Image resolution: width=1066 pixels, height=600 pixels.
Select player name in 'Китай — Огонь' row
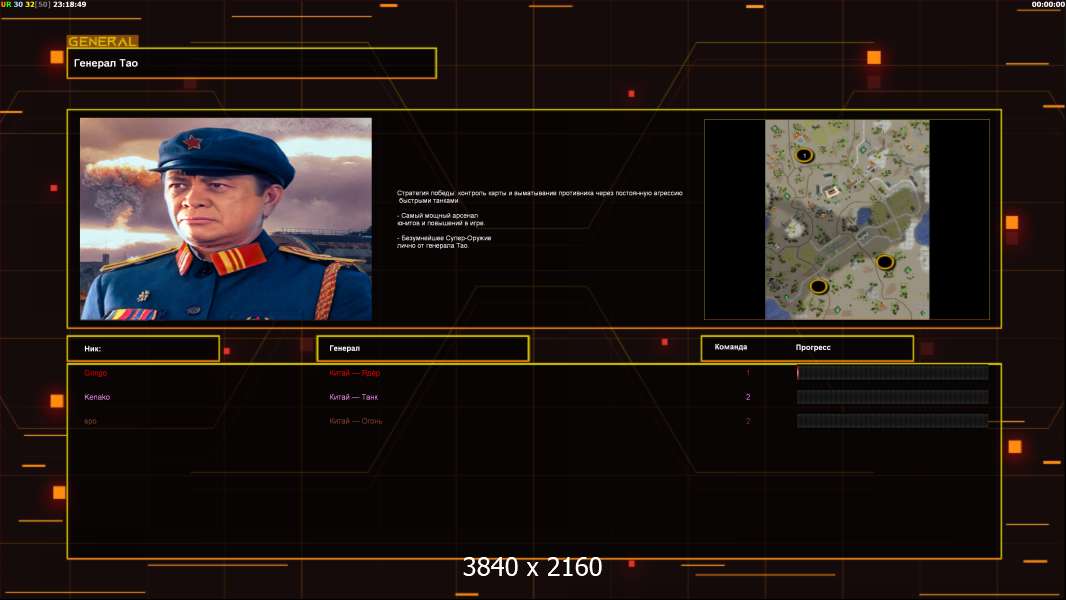point(90,421)
